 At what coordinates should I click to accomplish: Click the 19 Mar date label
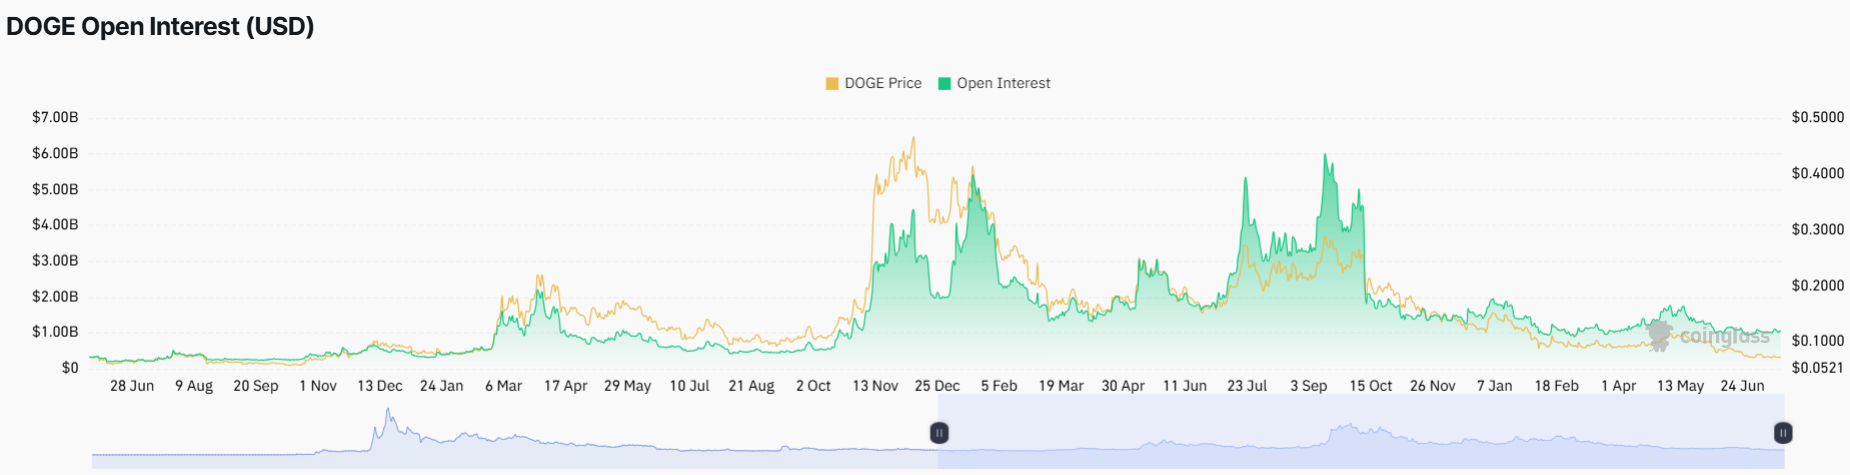tap(1061, 385)
